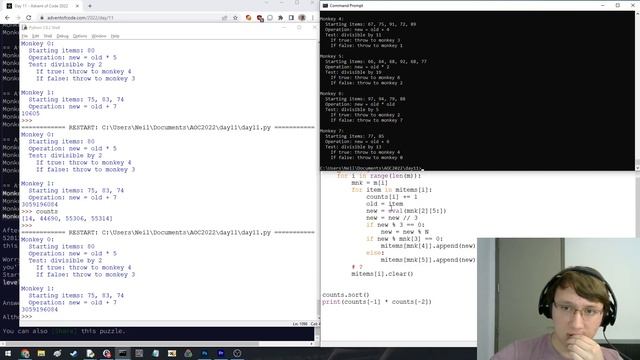
Task: Open the File menu in Python Shell
Action: coord(24,36)
